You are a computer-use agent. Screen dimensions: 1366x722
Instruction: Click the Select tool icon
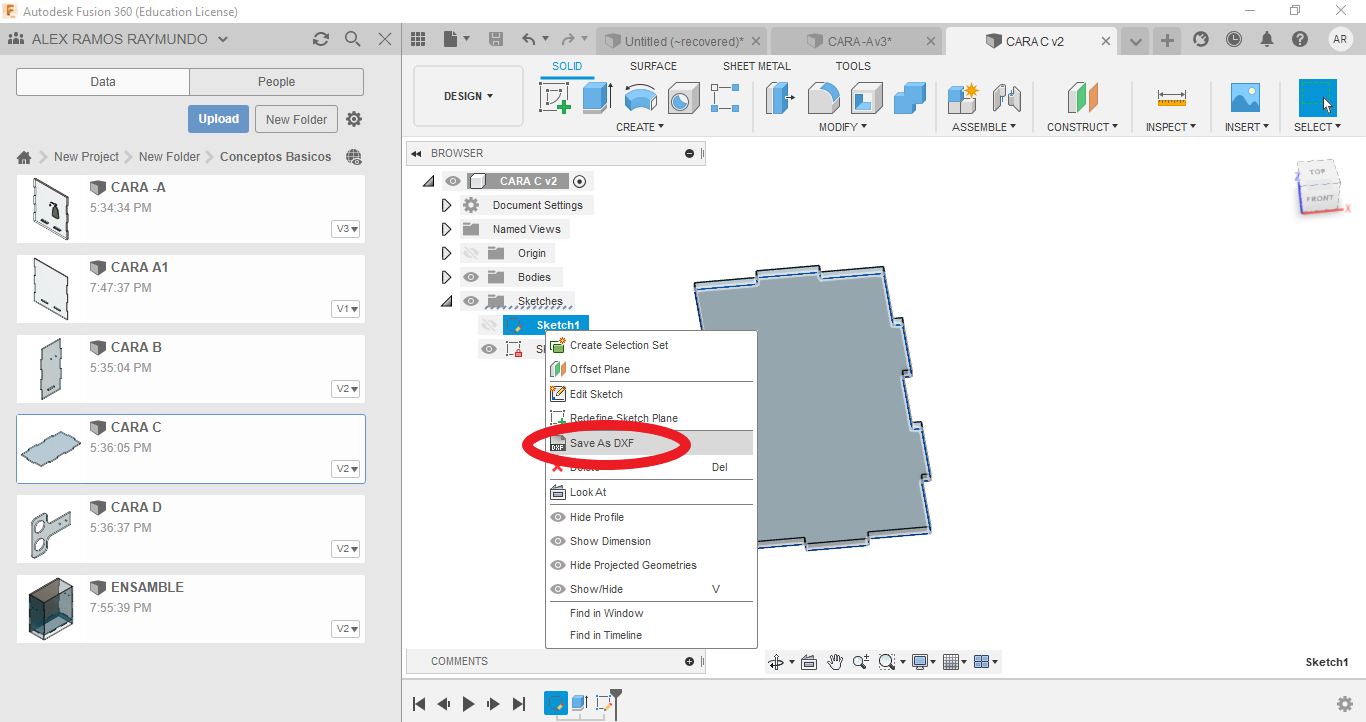[1317, 98]
